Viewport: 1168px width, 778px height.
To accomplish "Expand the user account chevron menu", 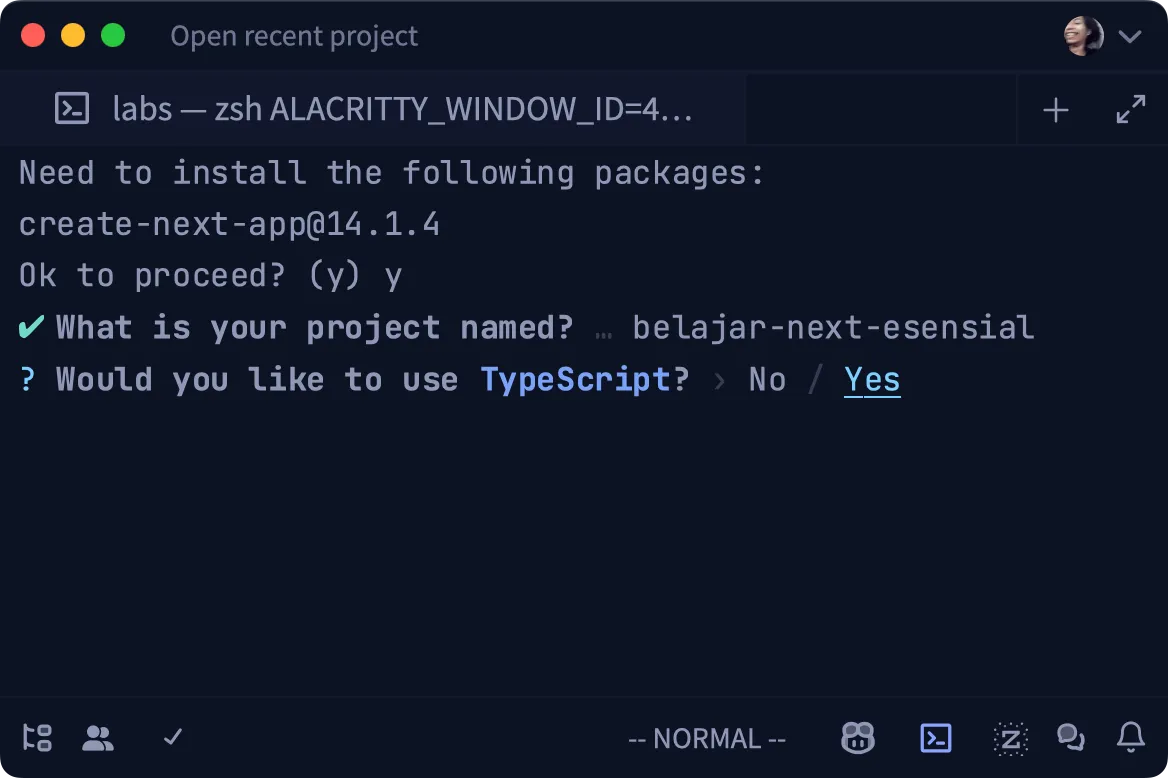I will click(x=1131, y=36).
